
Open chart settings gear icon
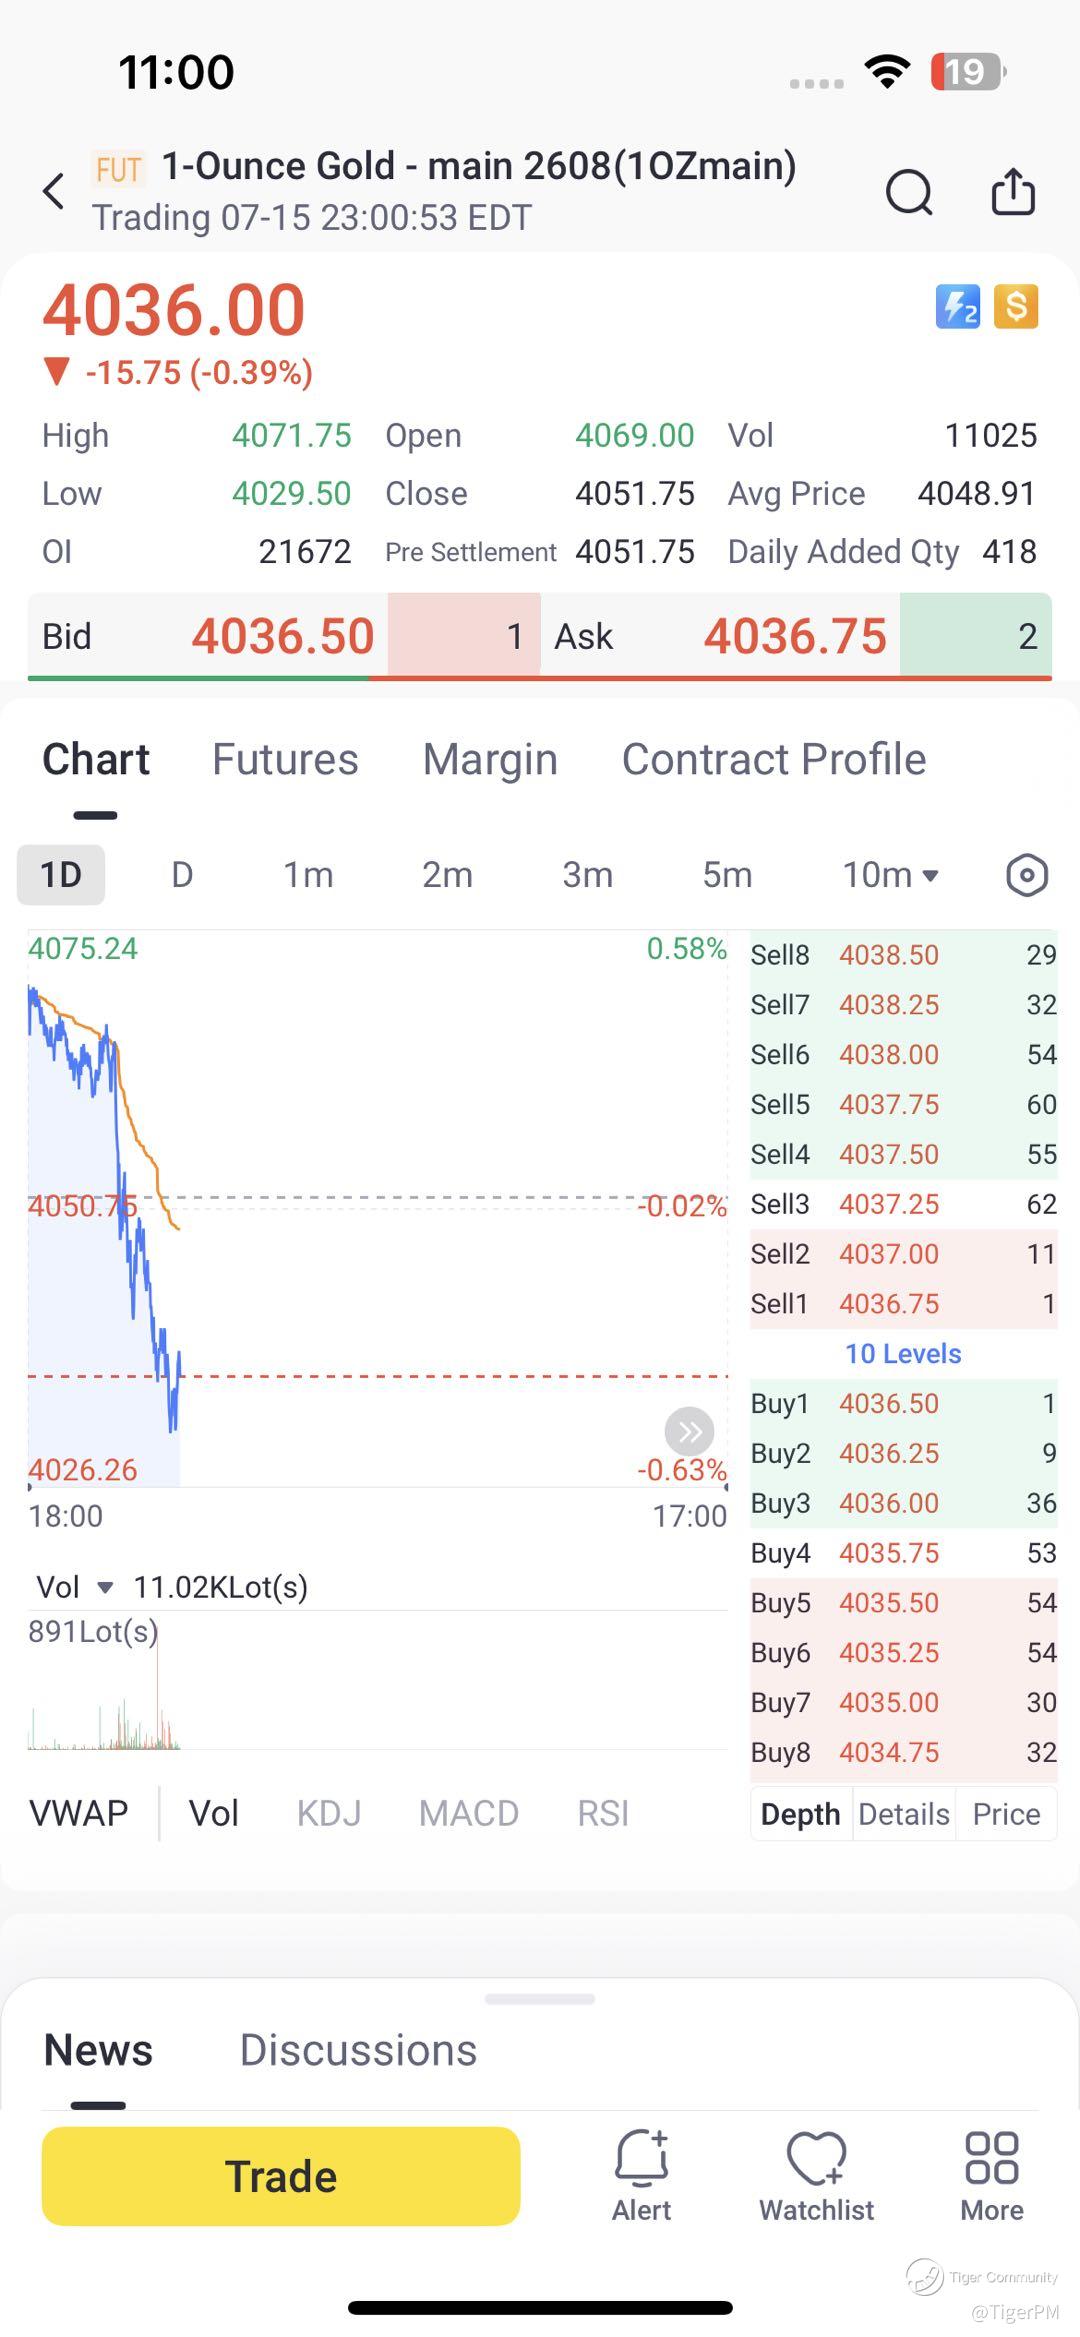(1026, 875)
